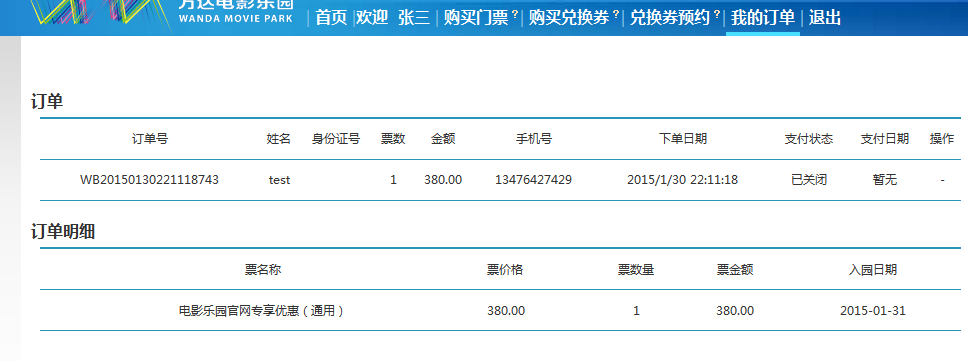Click the 身份证号 column header
The height and width of the screenshot is (361, 968).
click(336, 139)
